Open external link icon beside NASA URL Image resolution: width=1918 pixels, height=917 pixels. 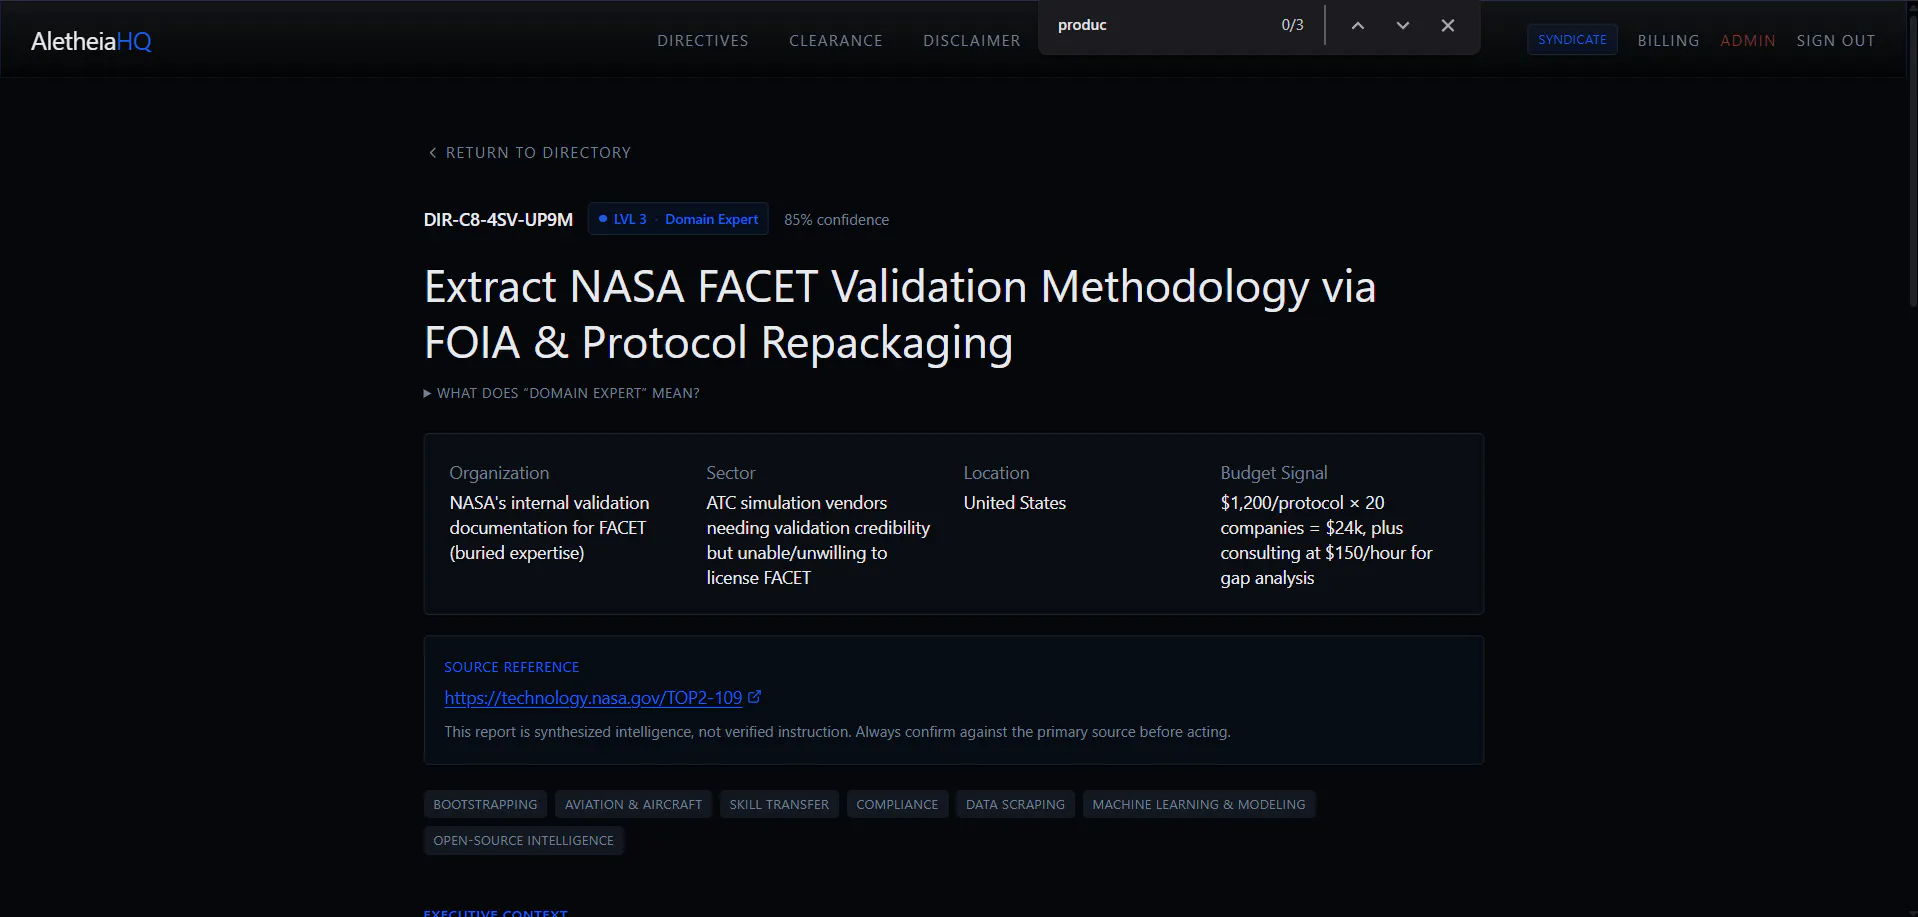[754, 697]
